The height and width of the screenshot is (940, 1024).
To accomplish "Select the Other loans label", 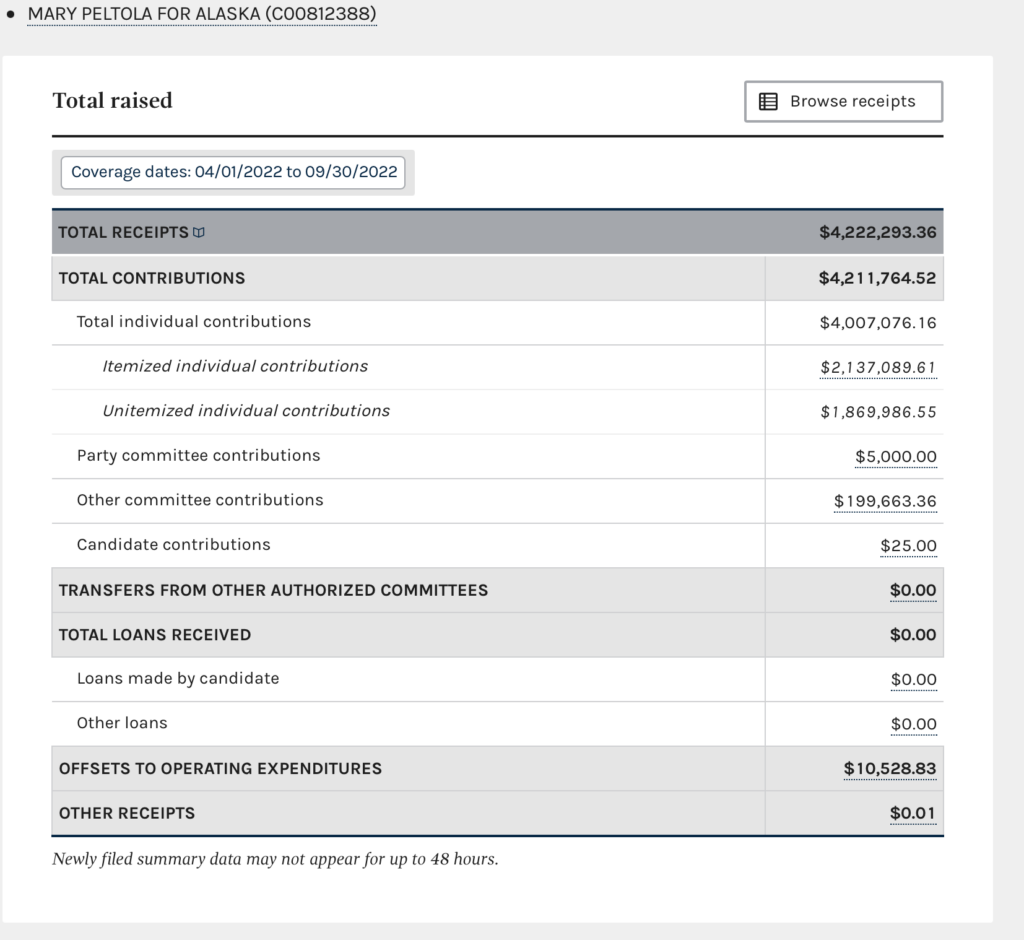I will point(122,723).
